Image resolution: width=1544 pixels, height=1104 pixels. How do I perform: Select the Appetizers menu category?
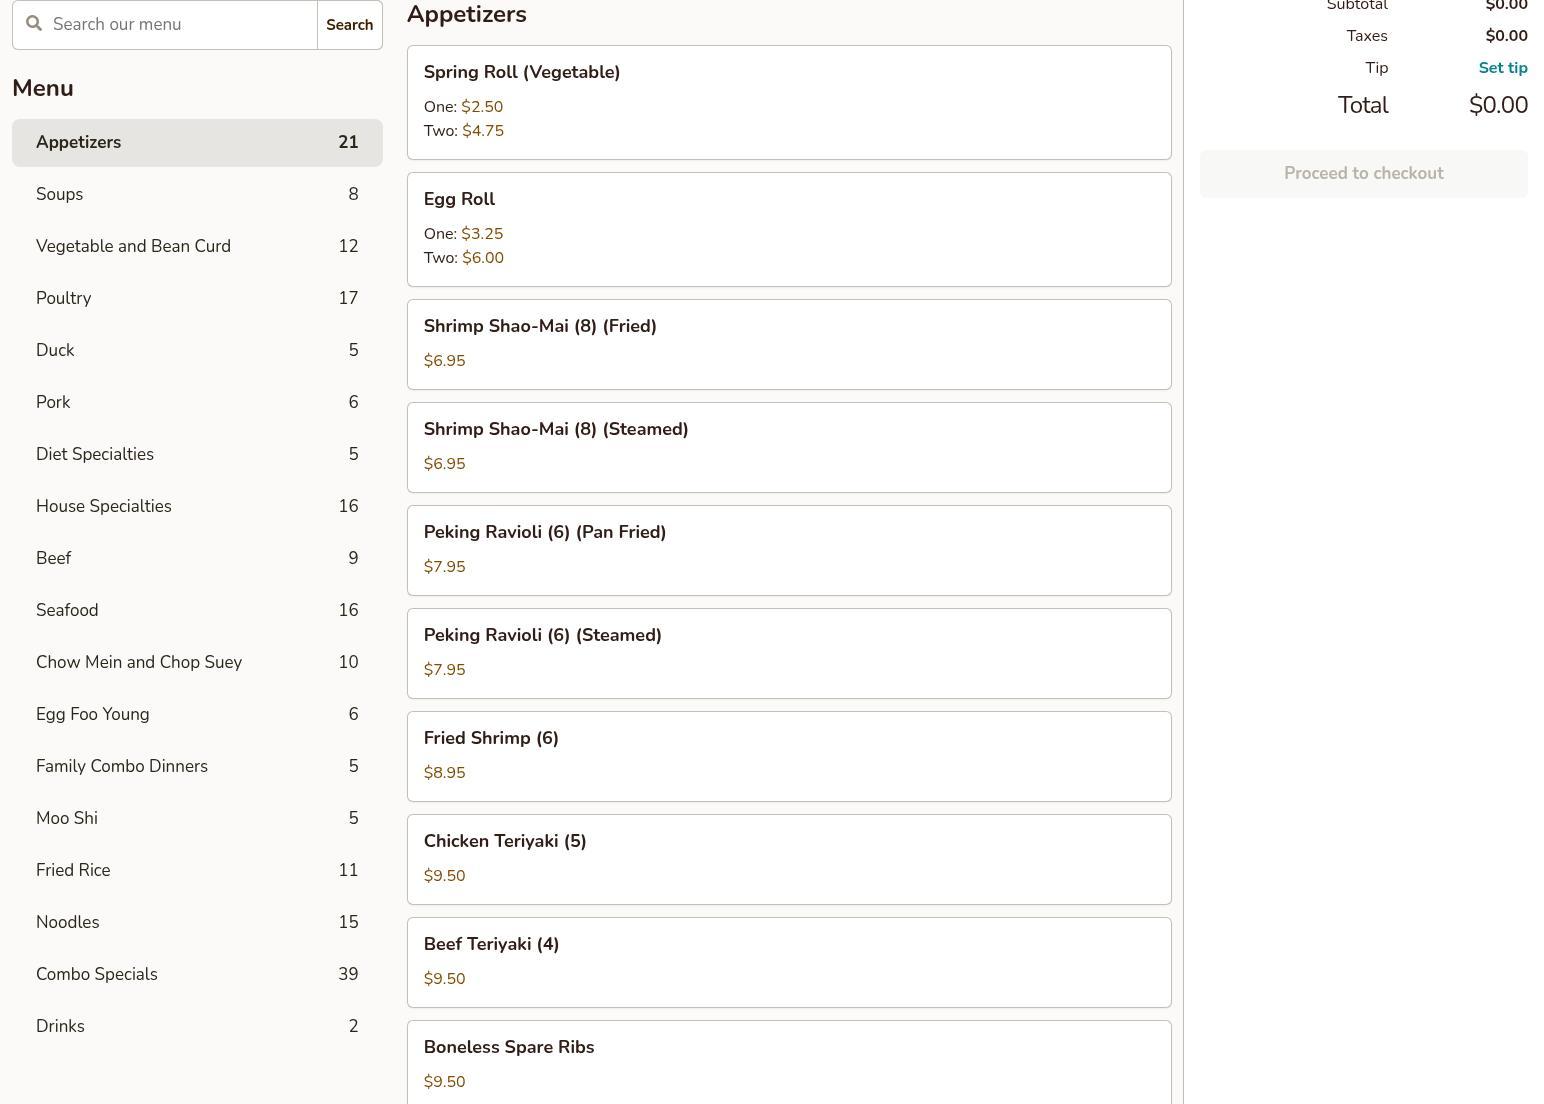tap(197, 143)
